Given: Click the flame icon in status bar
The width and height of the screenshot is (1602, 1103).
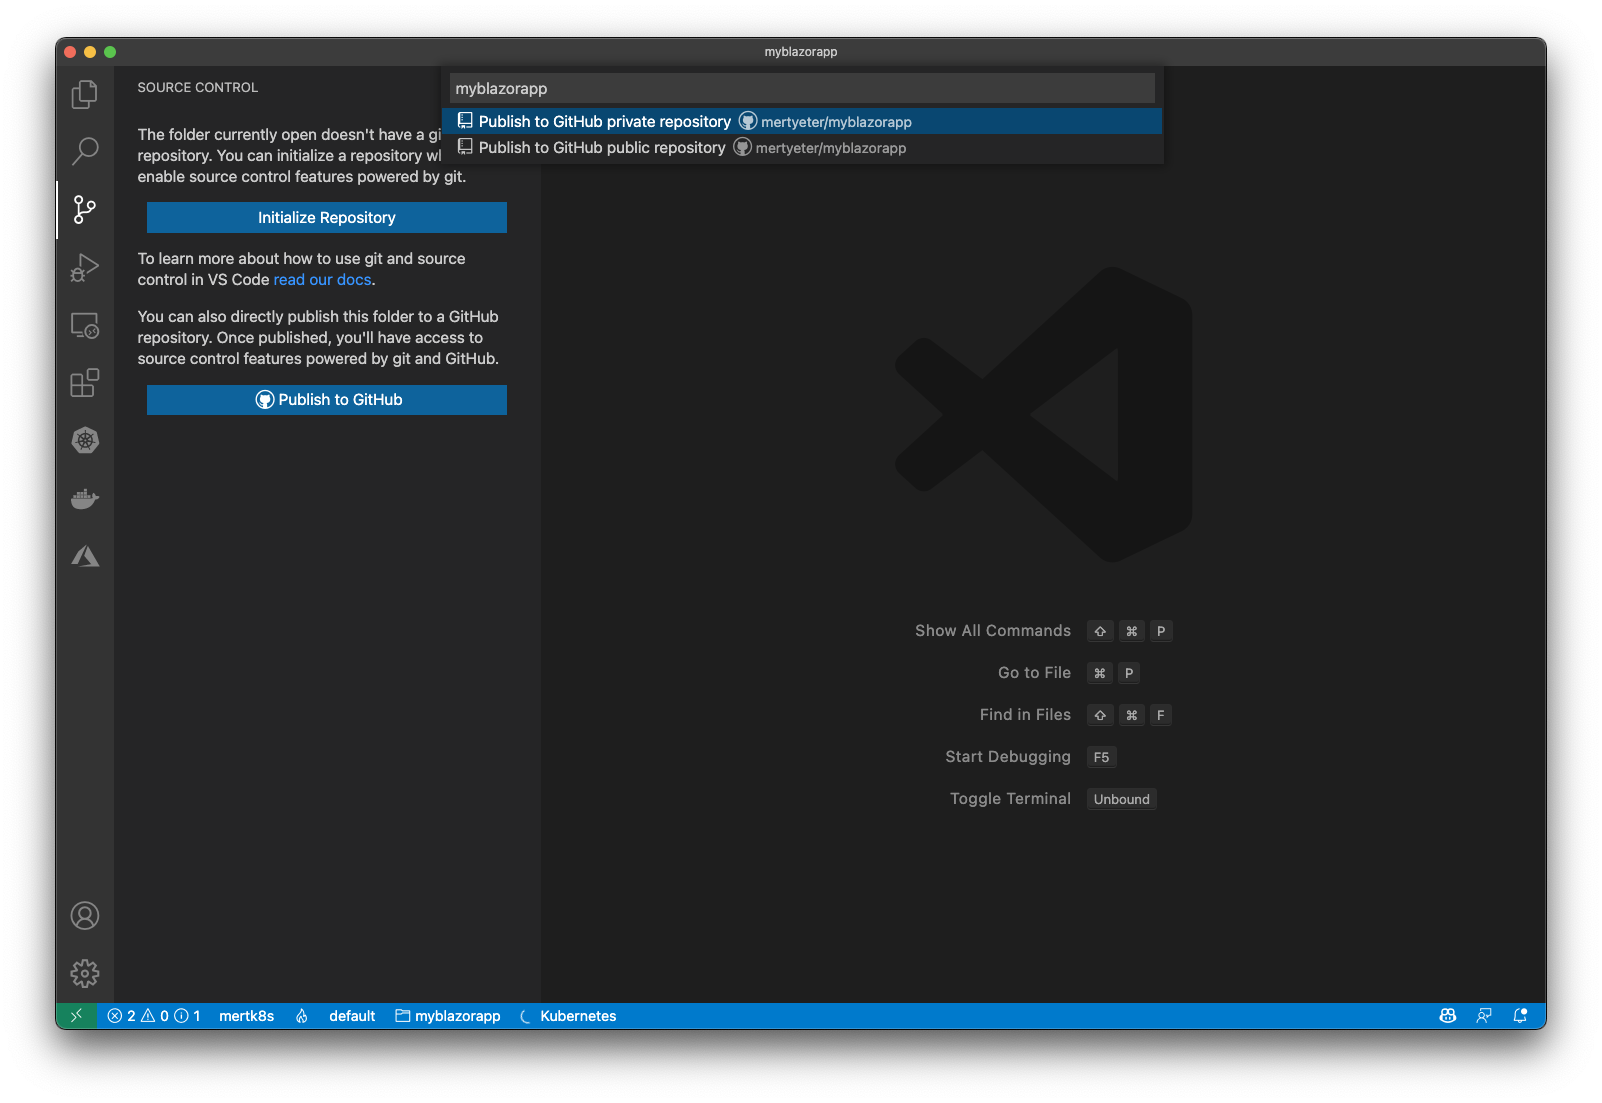Looking at the screenshot, I should pyautogui.click(x=301, y=1016).
